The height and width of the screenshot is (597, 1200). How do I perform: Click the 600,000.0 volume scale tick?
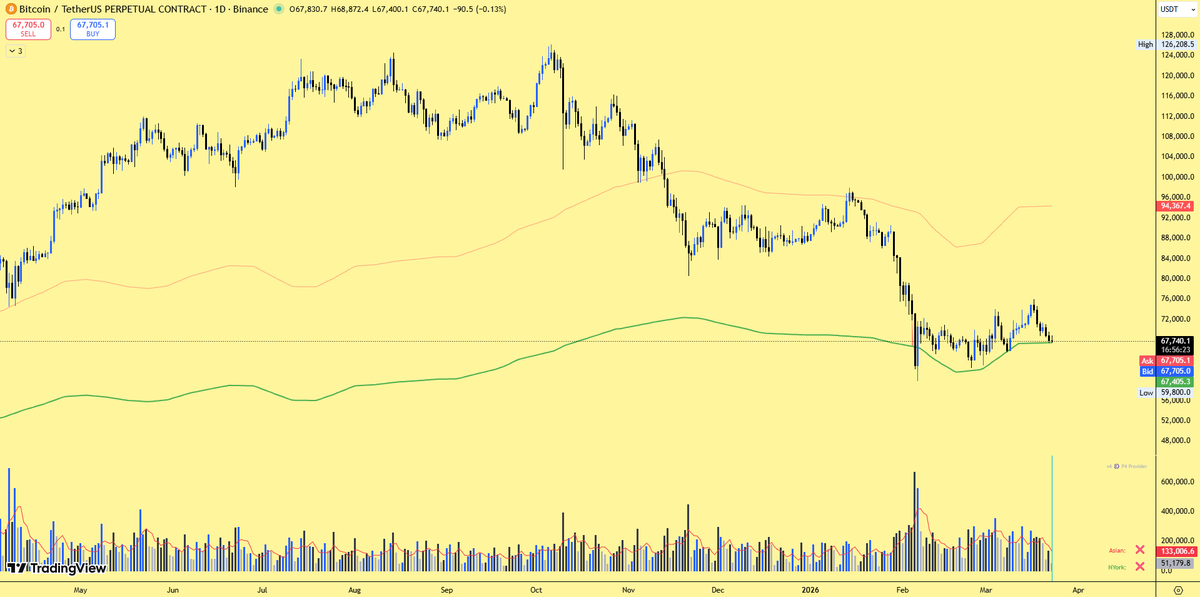pos(1177,481)
